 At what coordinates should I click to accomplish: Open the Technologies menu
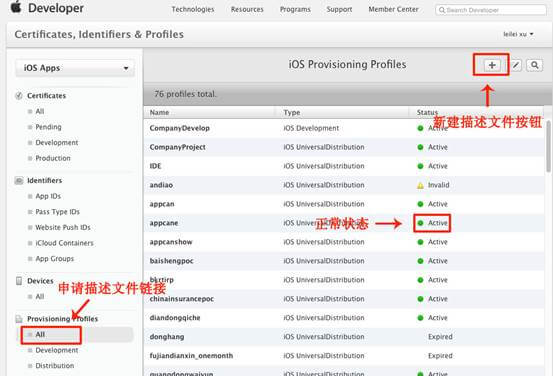click(x=193, y=10)
